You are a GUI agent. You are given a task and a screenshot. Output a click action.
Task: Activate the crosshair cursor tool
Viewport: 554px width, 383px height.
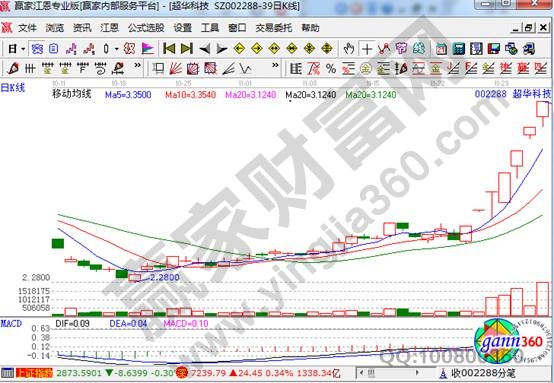coord(367,49)
